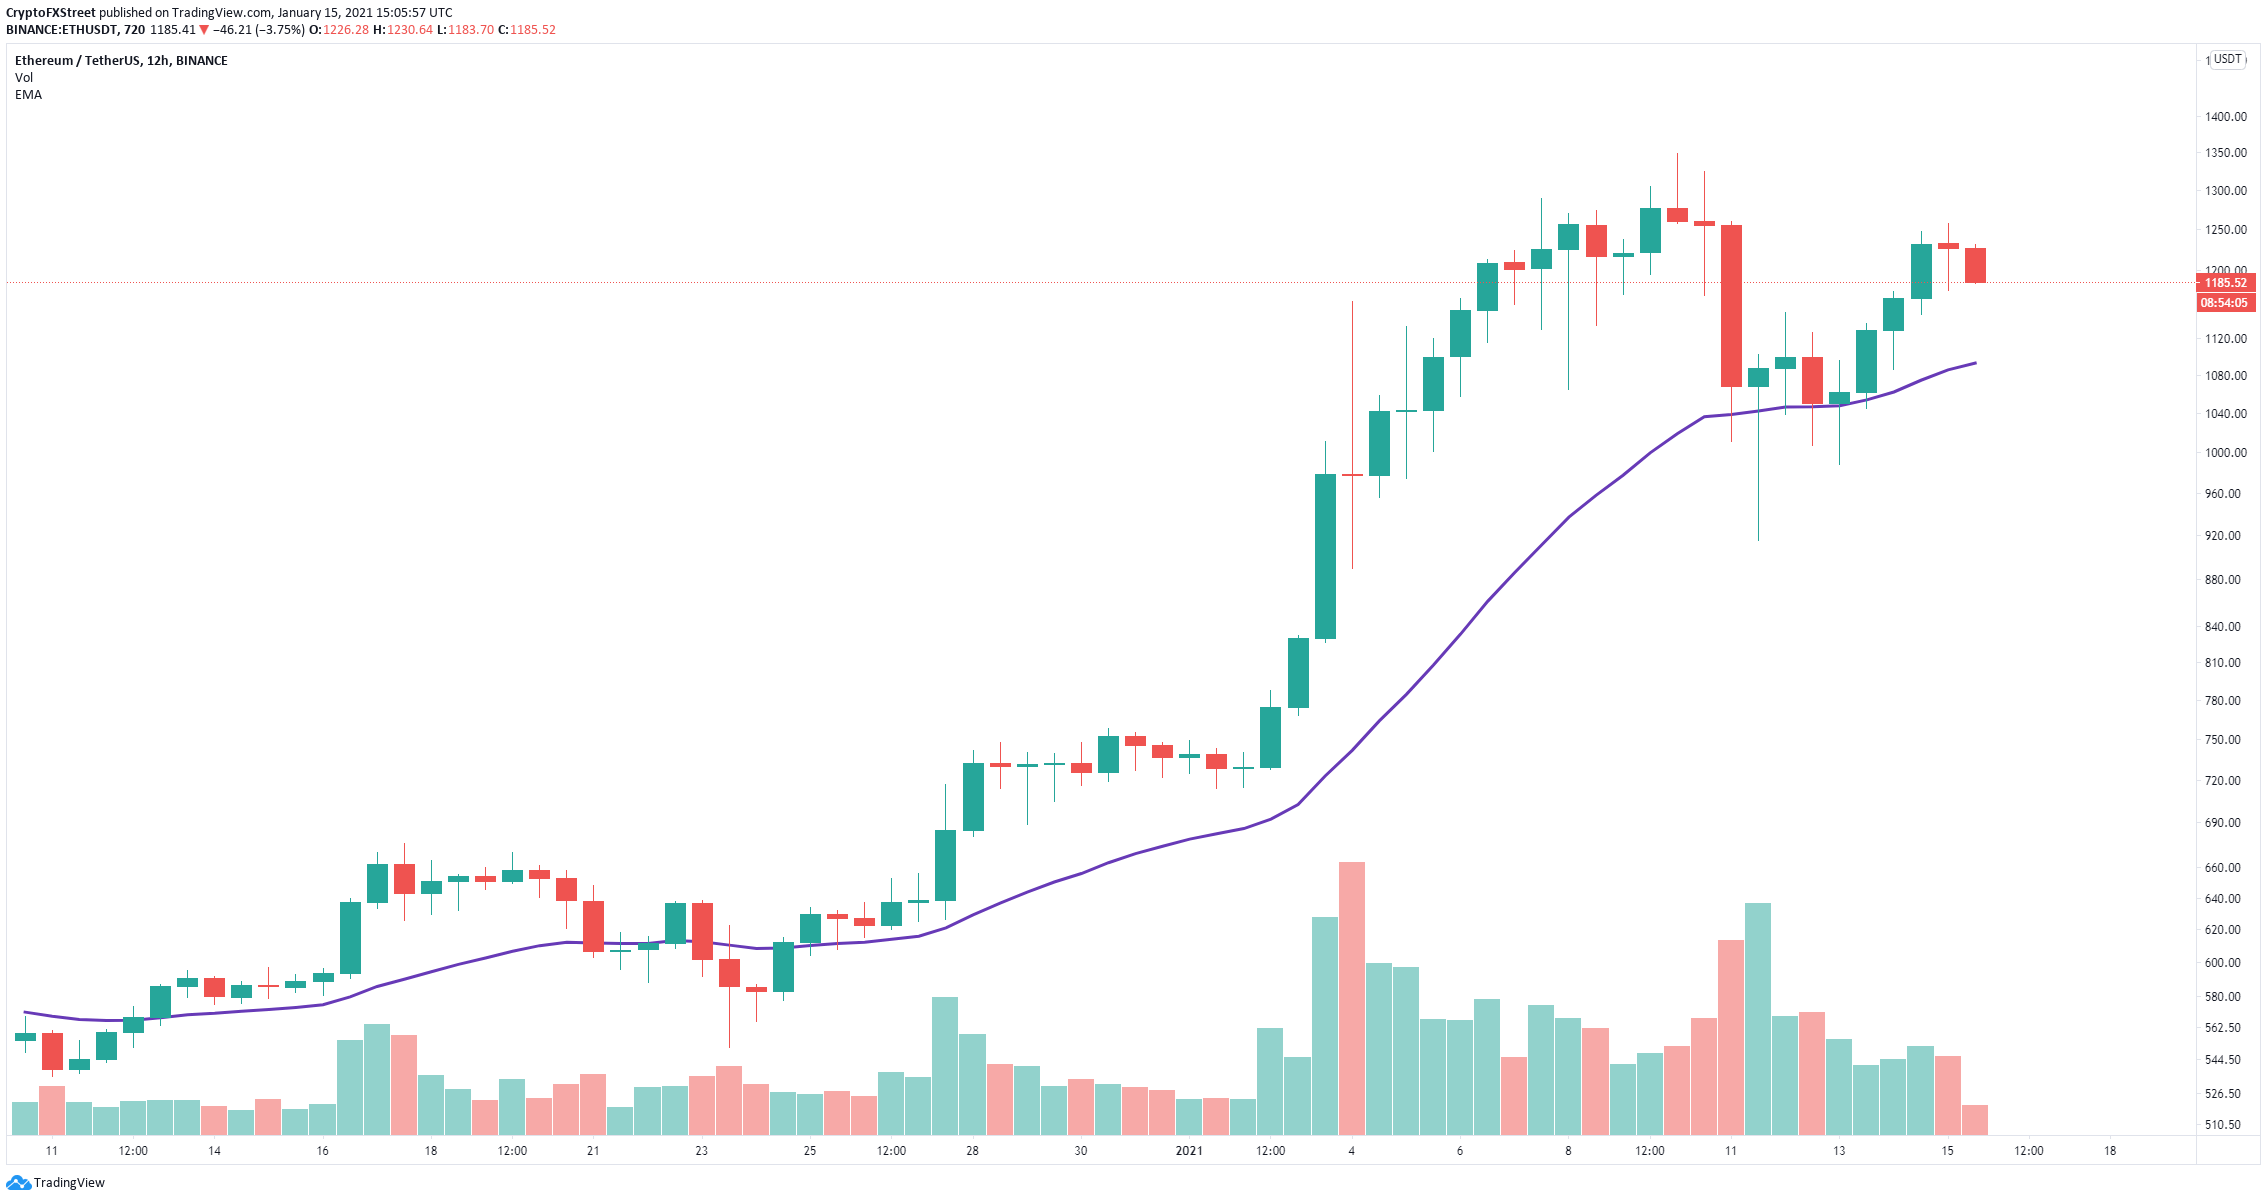Click the 2021 date marker on timeline
2267x1201 pixels.
tap(1189, 1151)
